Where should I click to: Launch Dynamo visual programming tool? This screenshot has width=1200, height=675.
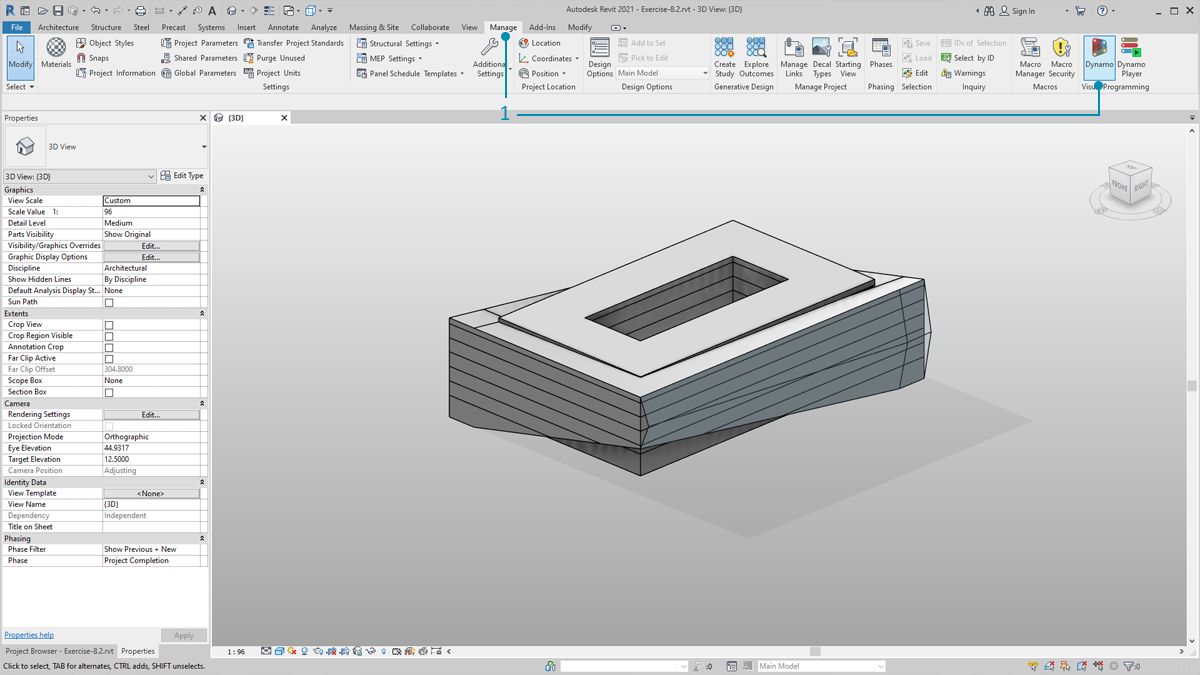pyautogui.click(x=1099, y=56)
